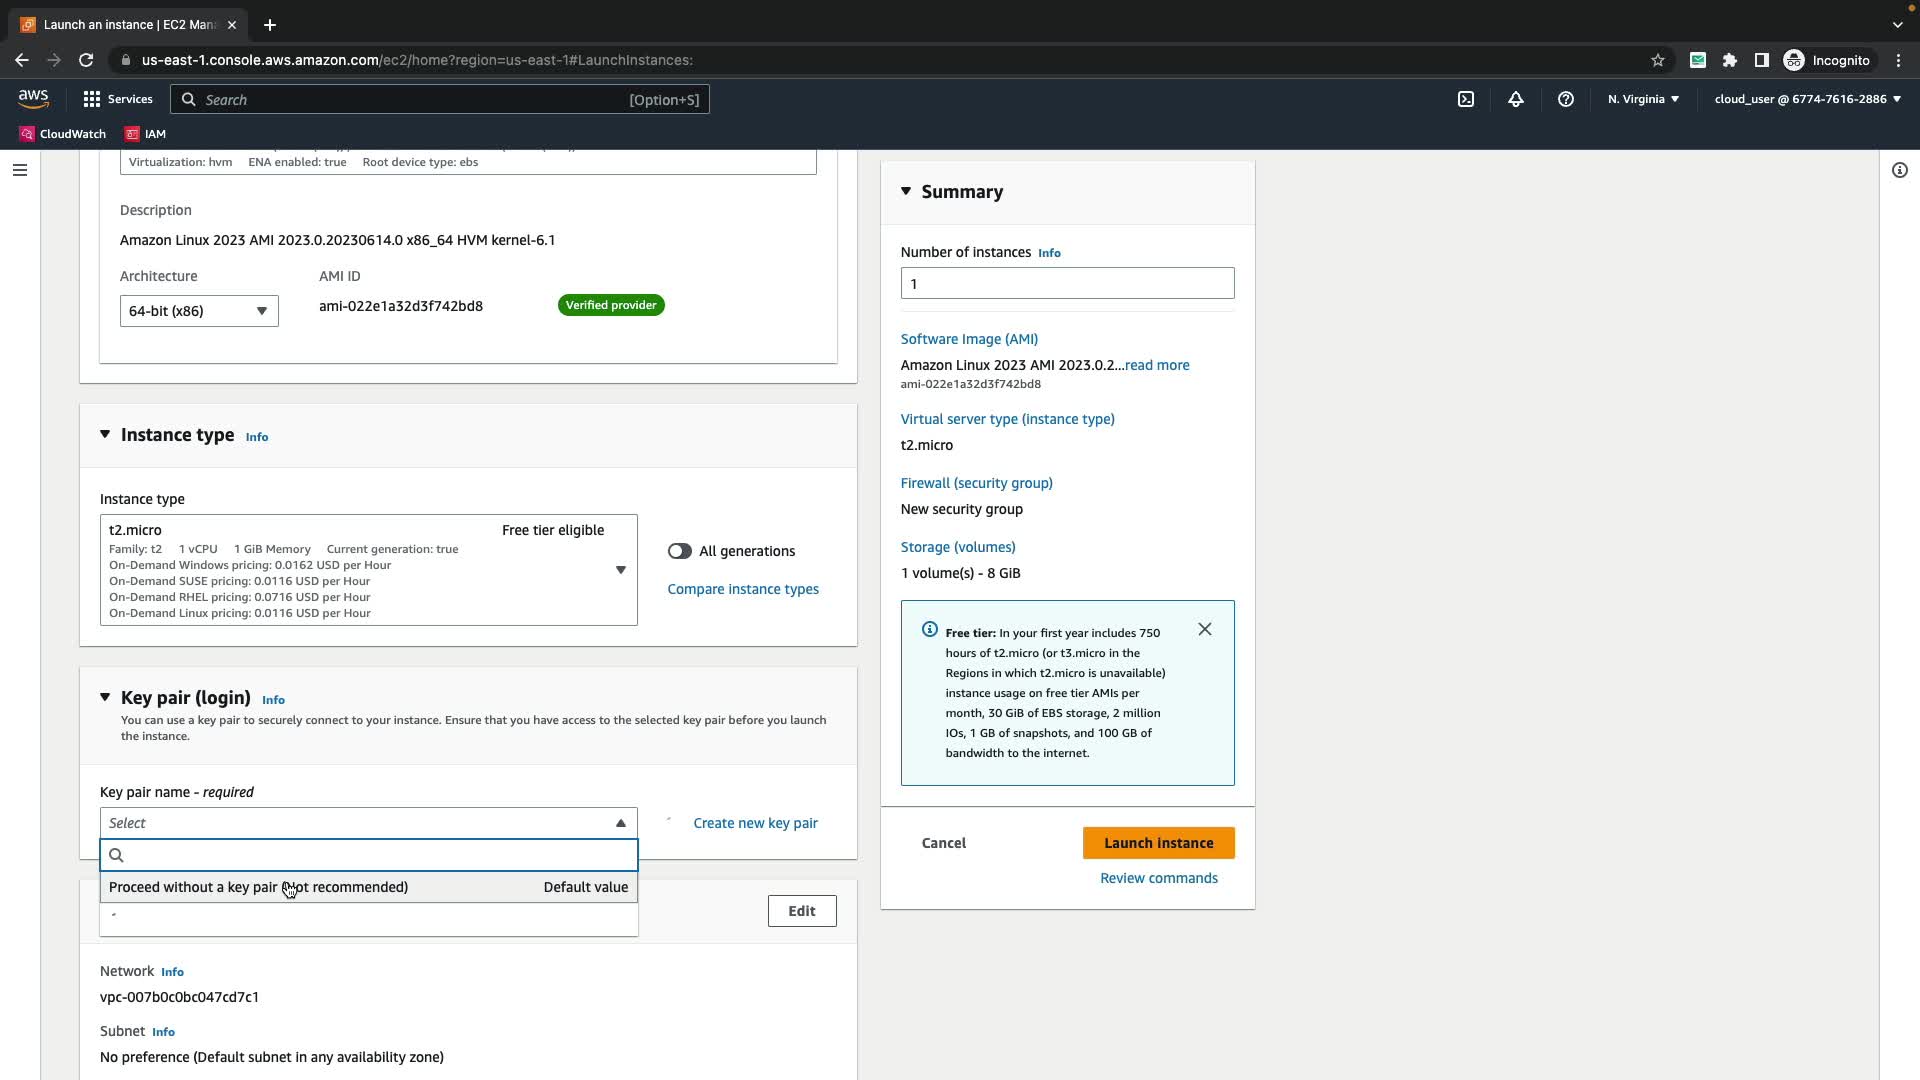Open AWS CloudShell icon in top bar

[1465, 99]
